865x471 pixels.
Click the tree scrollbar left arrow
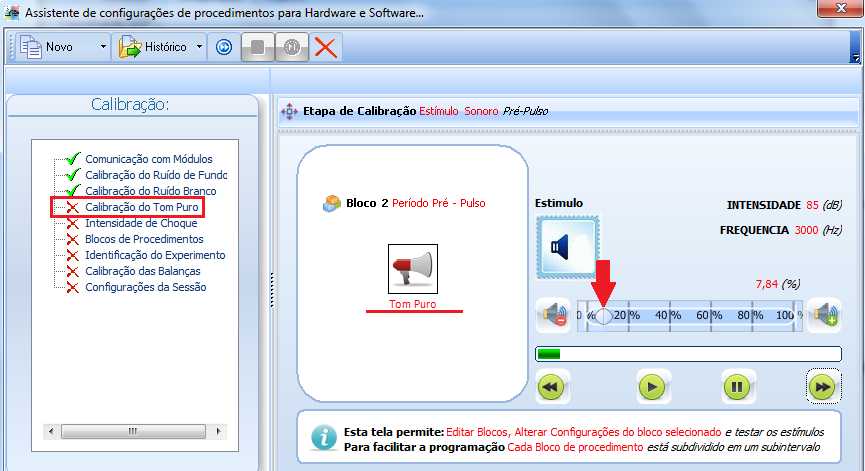point(51,431)
